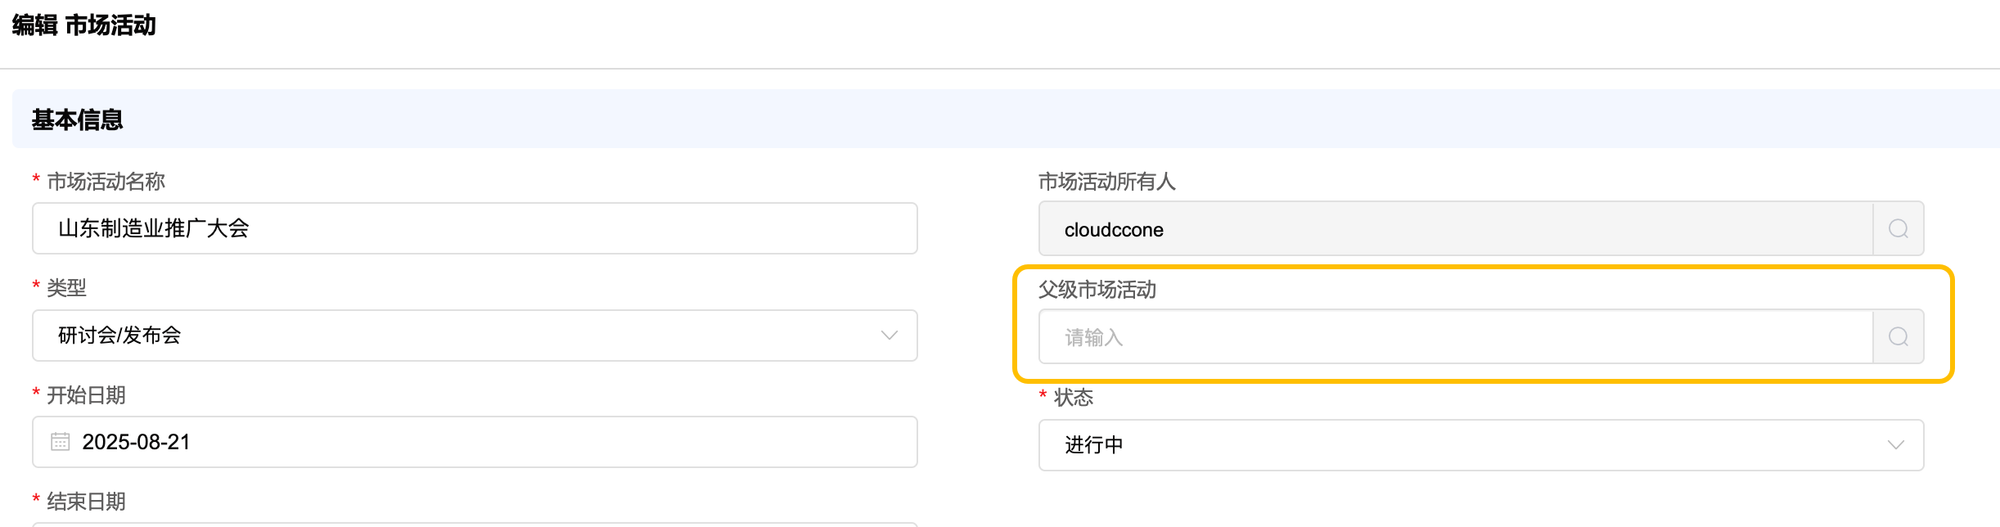
Task: Focus the 市场活动名称 field containing 山东制造业推广大会
Action: click(x=474, y=228)
